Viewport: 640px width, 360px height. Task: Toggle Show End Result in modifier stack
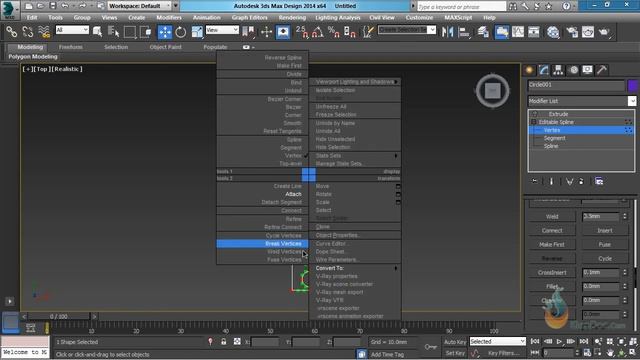point(551,181)
